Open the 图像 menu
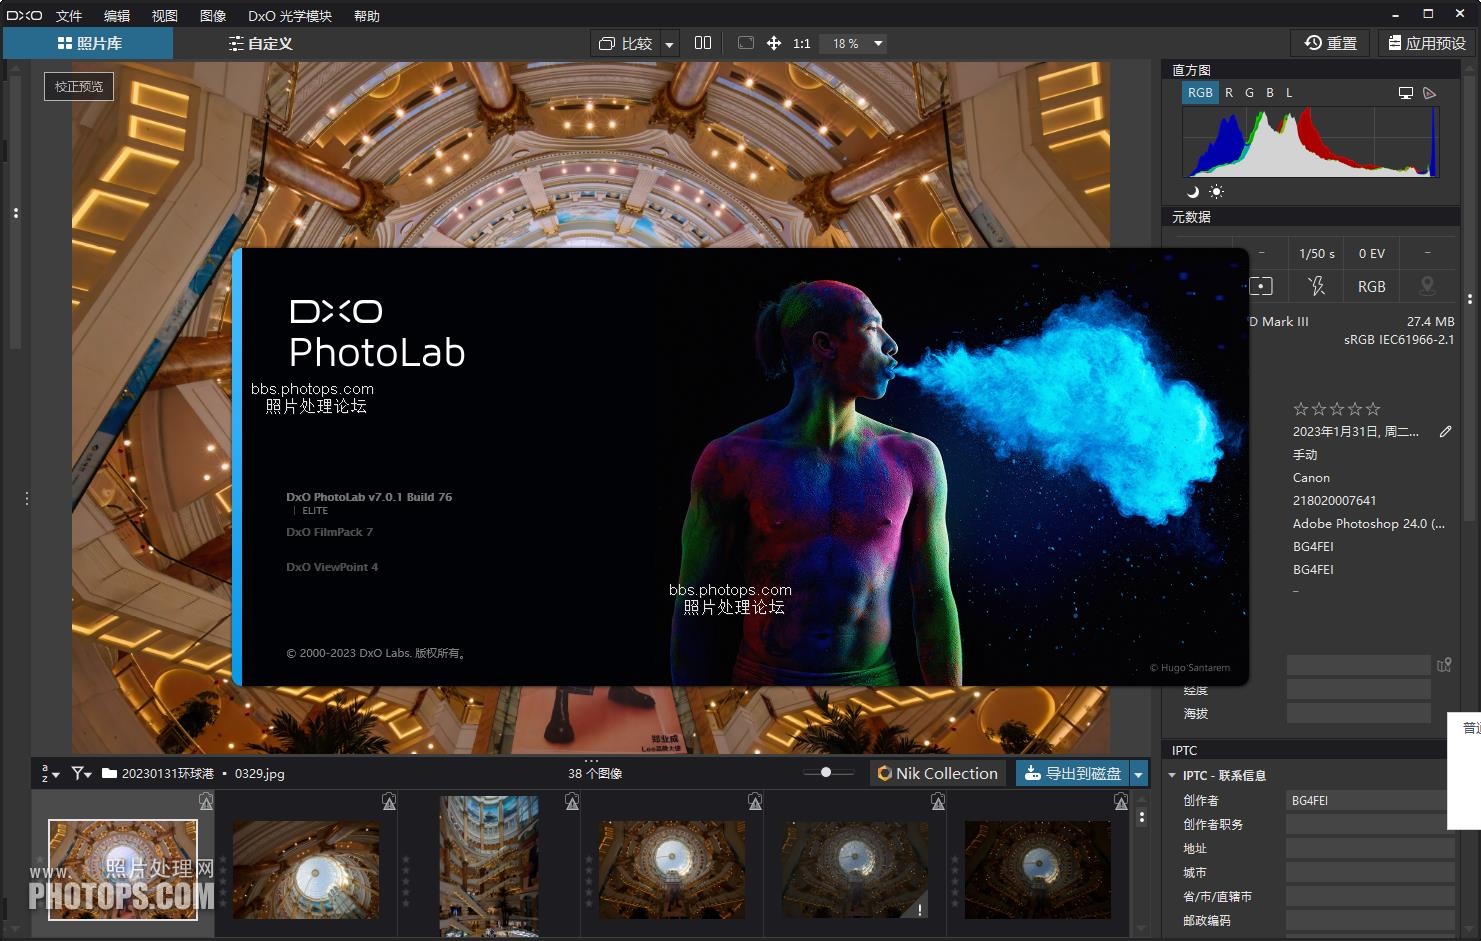This screenshot has height=941, width=1481. point(213,15)
